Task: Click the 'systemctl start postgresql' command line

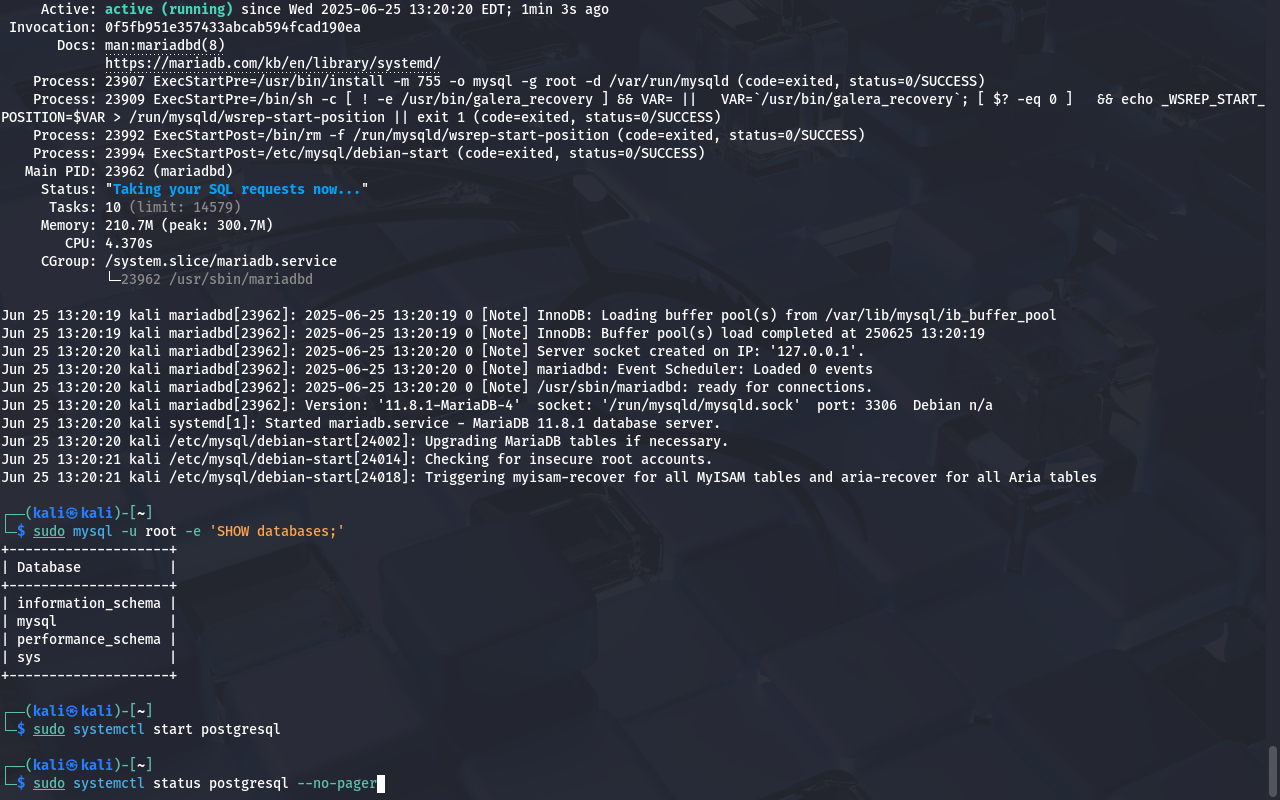Action: 157,729
